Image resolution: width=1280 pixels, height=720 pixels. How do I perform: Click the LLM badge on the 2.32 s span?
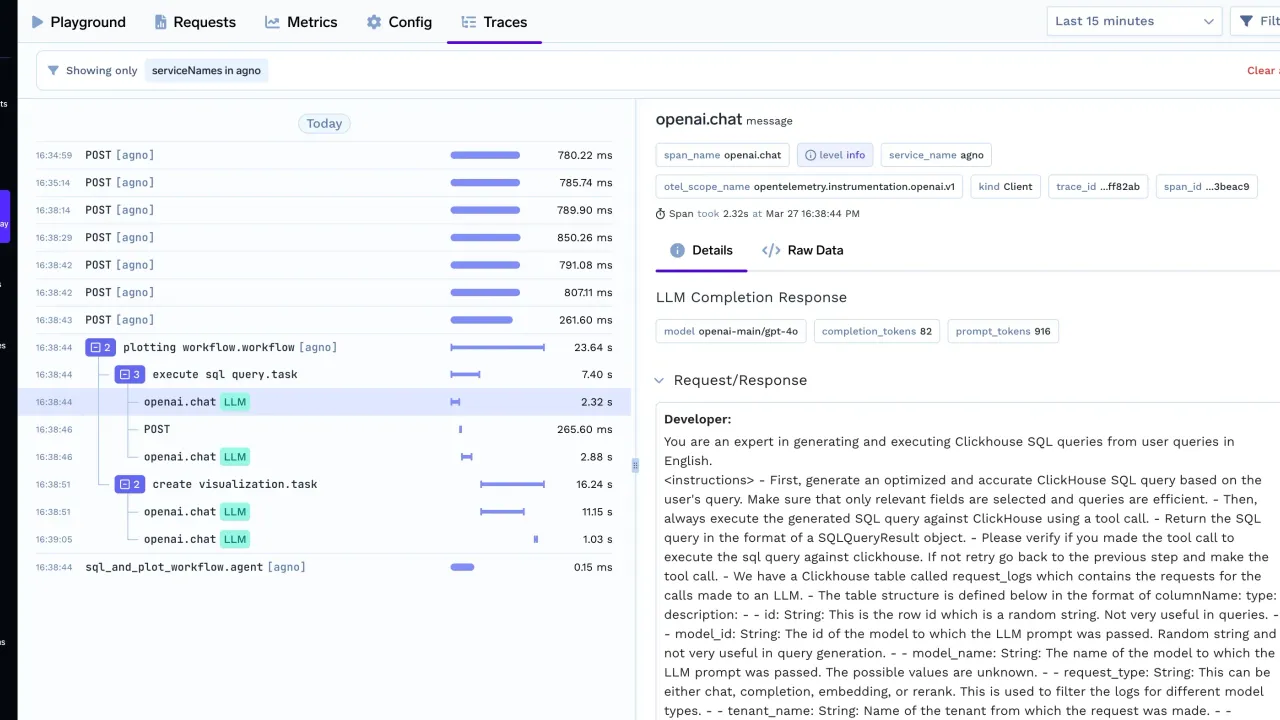(235, 402)
